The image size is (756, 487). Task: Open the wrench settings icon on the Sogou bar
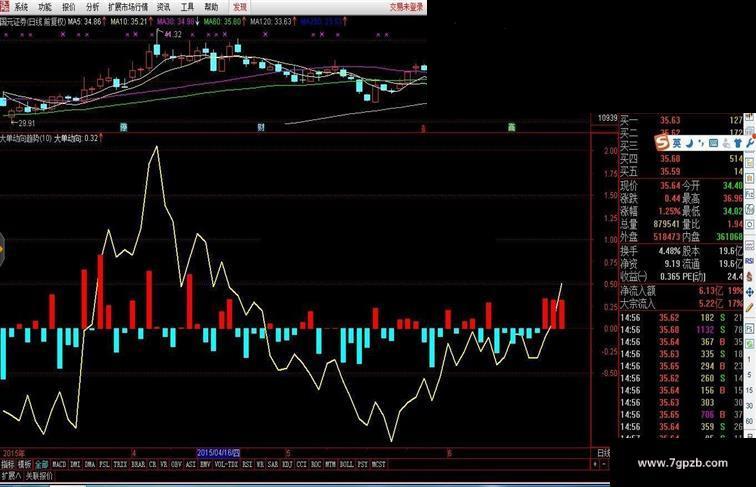point(750,143)
